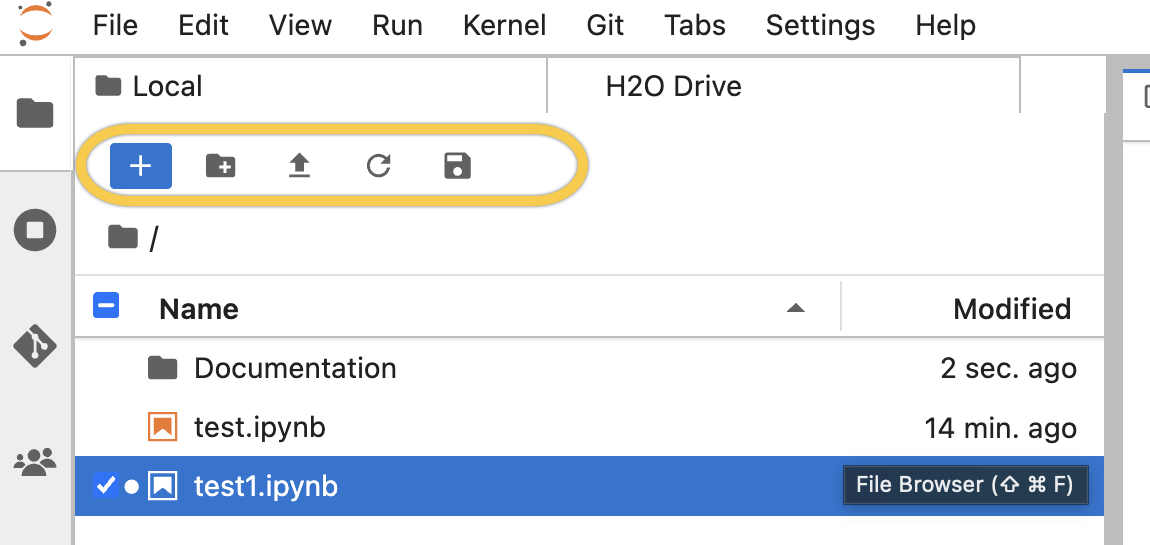Toggle sort order via Name column arrow
Screen dimensions: 1150x545
click(x=796, y=309)
